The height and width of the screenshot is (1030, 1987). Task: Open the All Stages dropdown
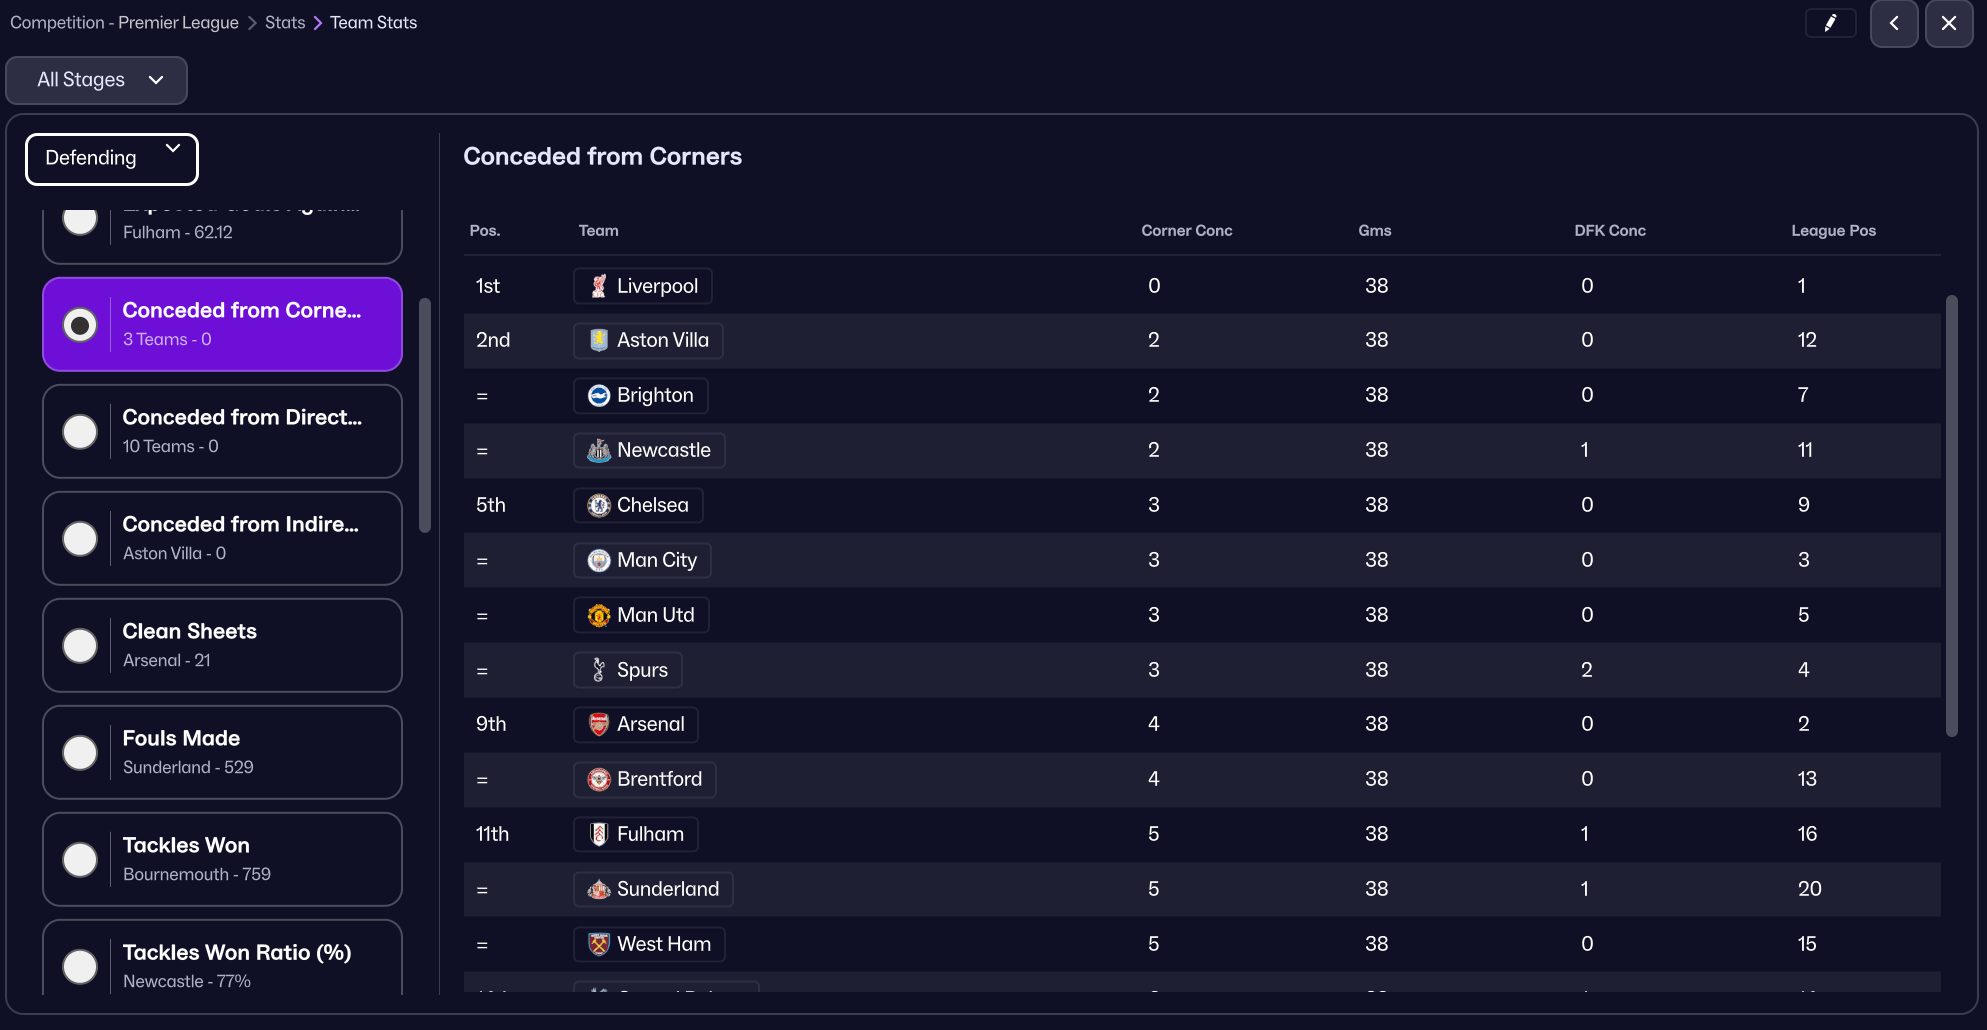(x=97, y=80)
